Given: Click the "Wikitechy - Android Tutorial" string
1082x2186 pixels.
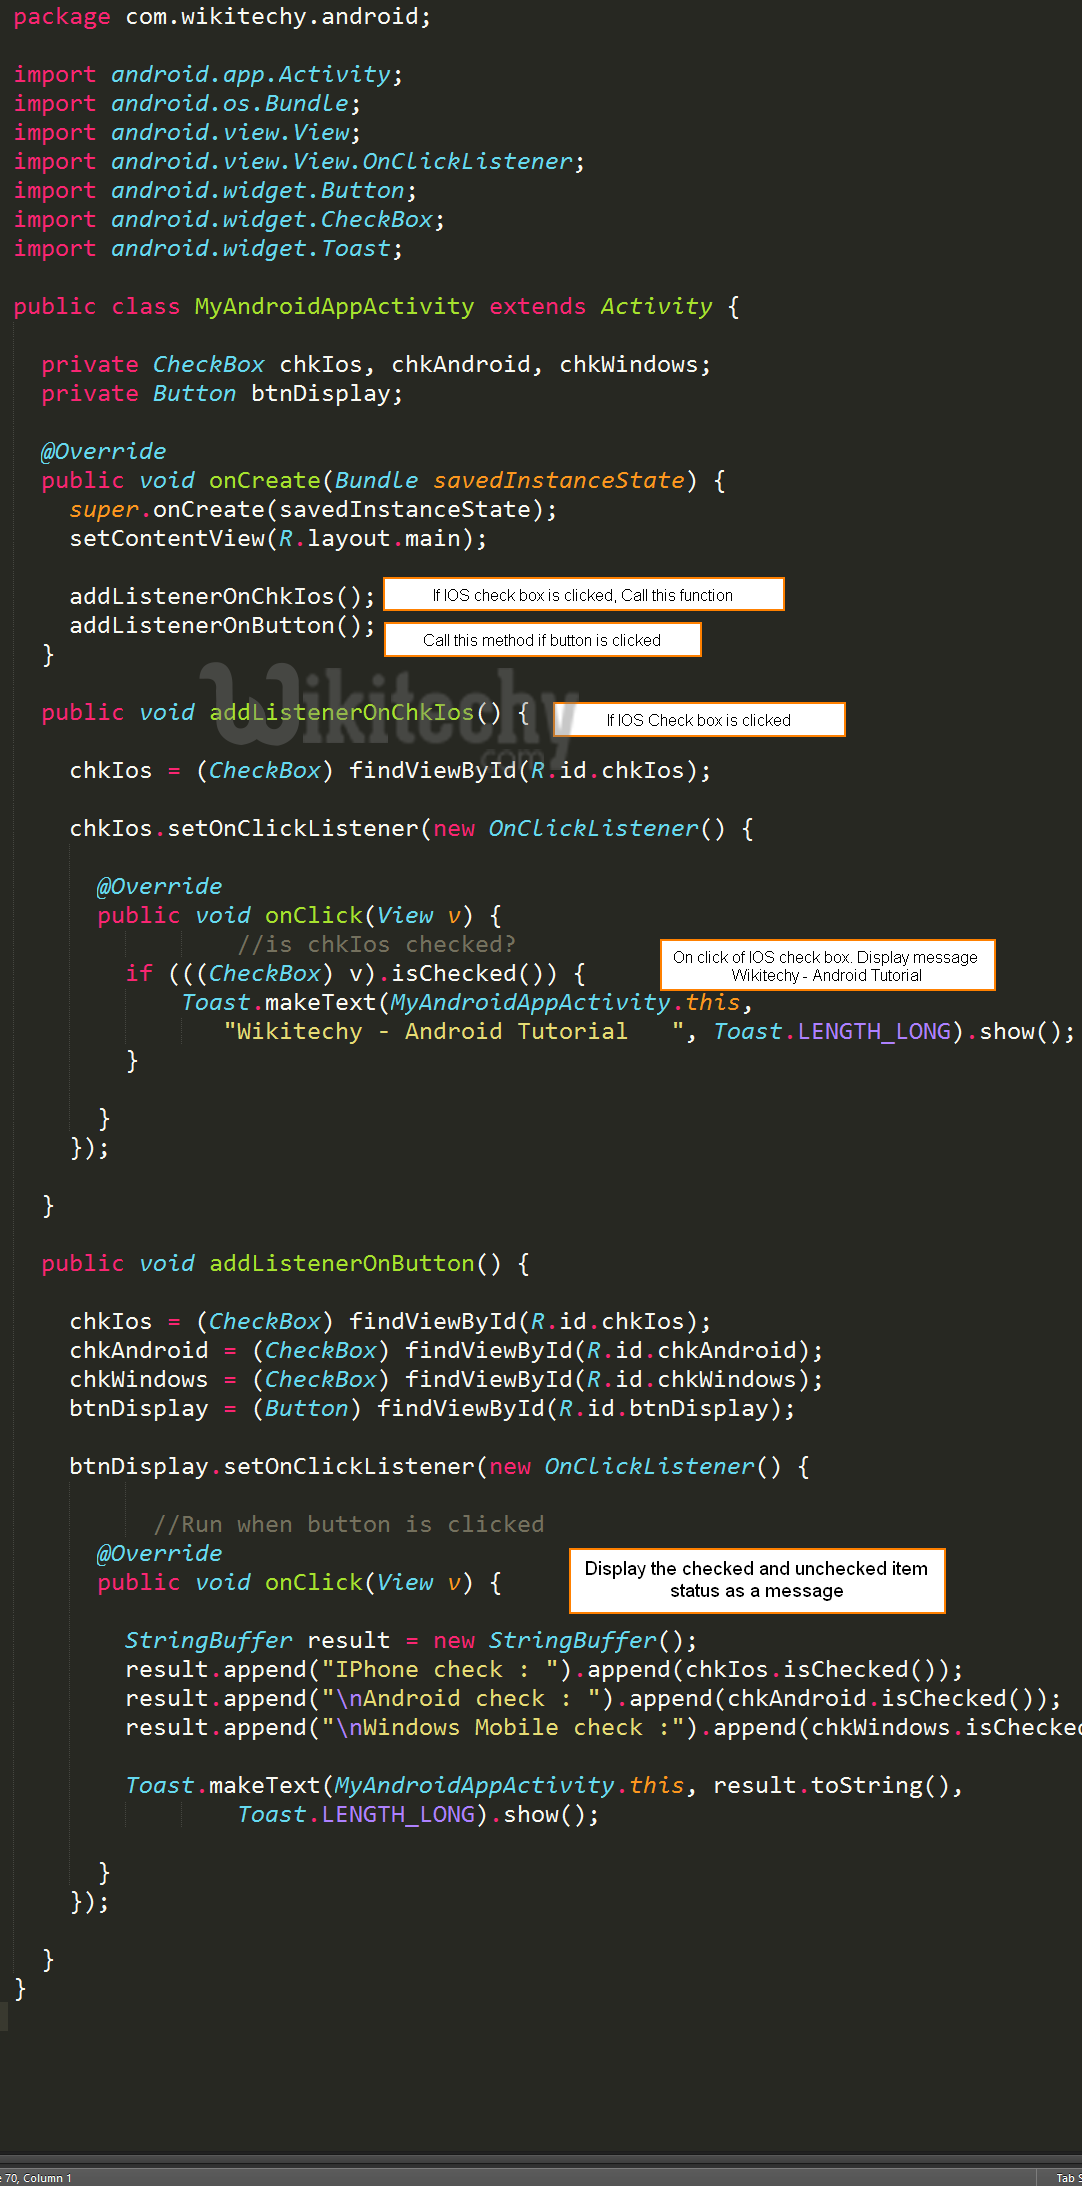Looking at the screenshot, I should point(453,1032).
